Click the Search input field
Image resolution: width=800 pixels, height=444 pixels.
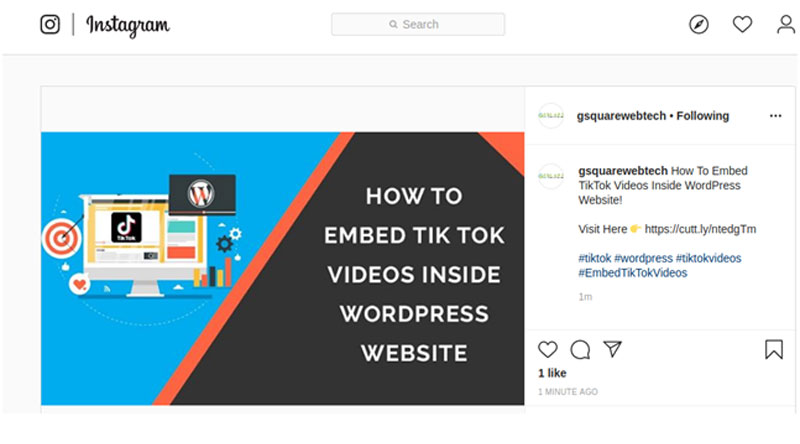point(418,24)
